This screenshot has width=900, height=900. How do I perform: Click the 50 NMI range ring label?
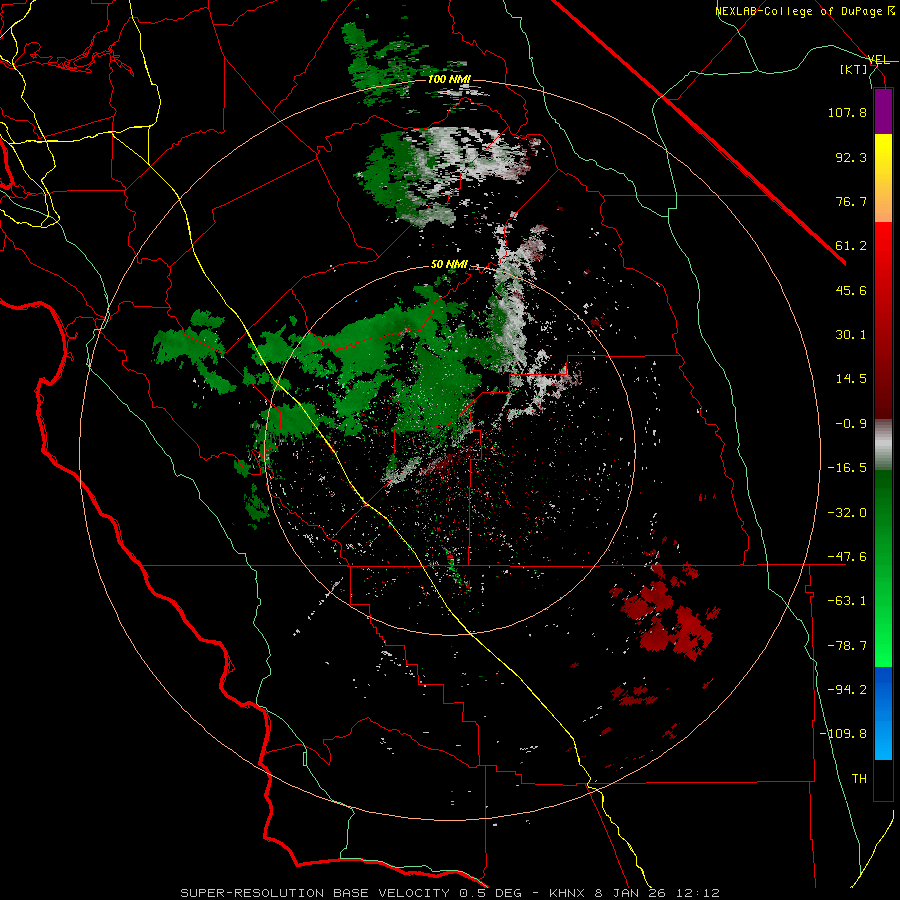[449, 264]
